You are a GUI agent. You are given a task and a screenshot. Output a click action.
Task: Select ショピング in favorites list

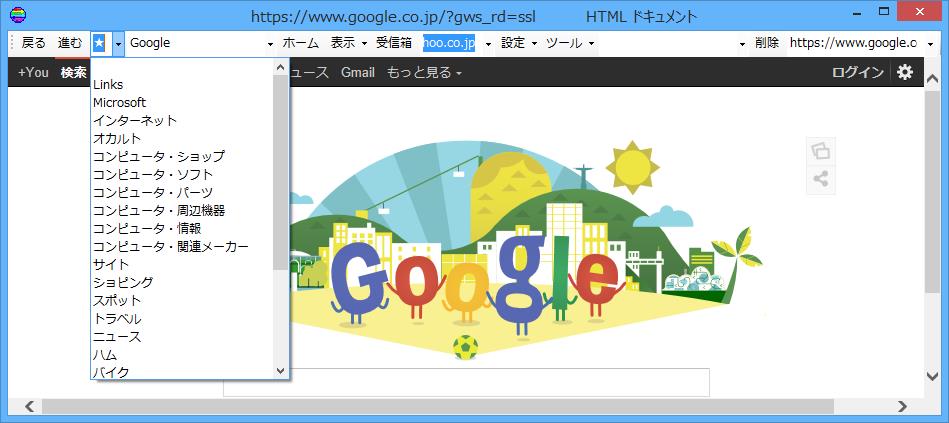click(x=123, y=283)
